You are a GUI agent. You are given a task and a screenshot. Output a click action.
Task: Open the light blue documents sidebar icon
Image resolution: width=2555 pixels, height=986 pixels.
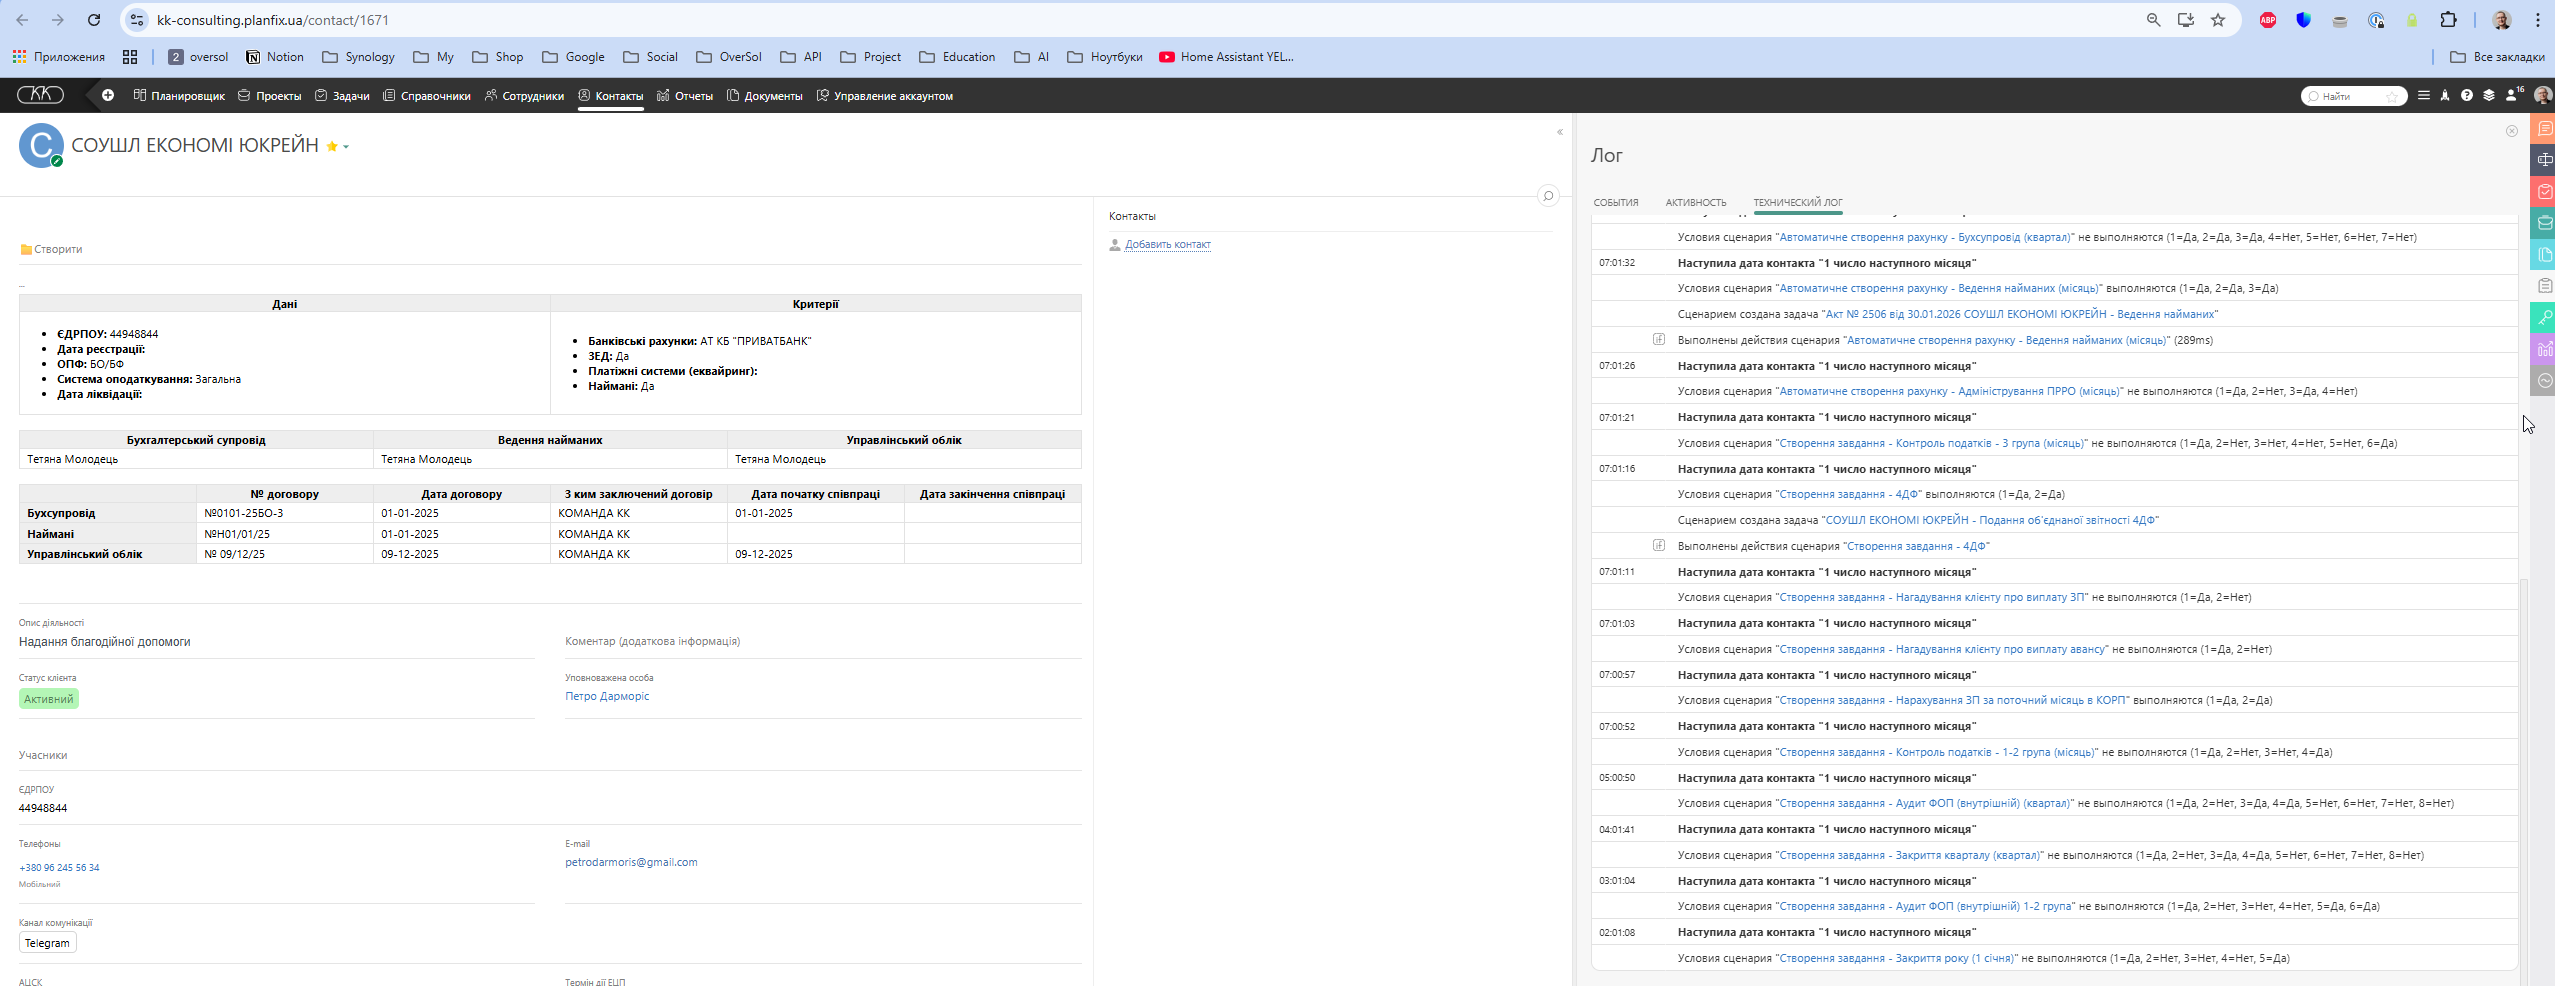pos(2544,254)
